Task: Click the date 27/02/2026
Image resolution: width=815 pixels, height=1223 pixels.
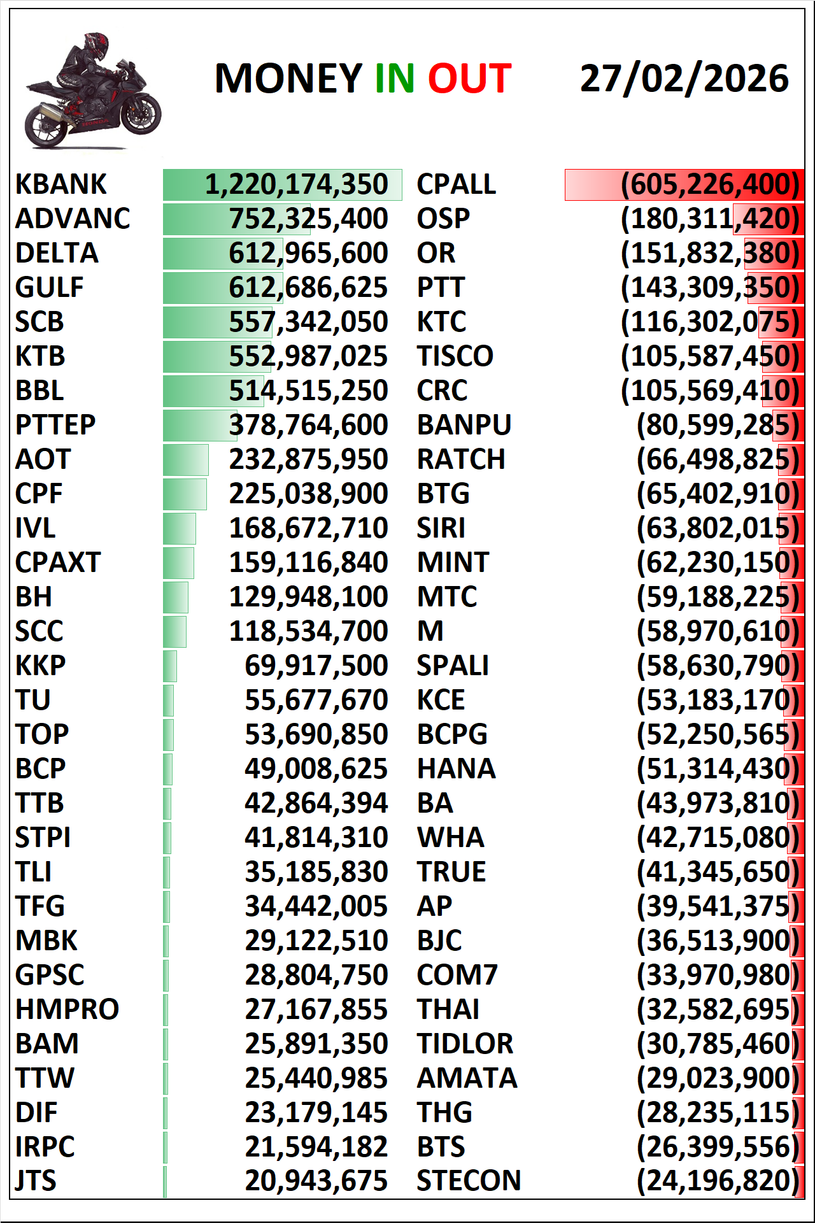Action: (684, 78)
